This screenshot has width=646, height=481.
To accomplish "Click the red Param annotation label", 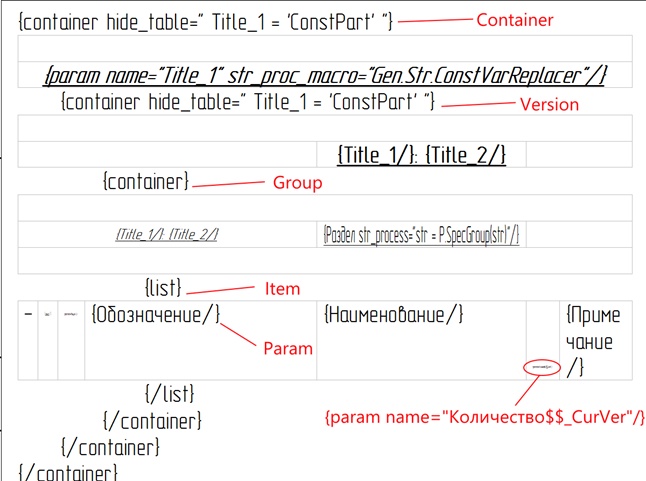I will point(287,348).
